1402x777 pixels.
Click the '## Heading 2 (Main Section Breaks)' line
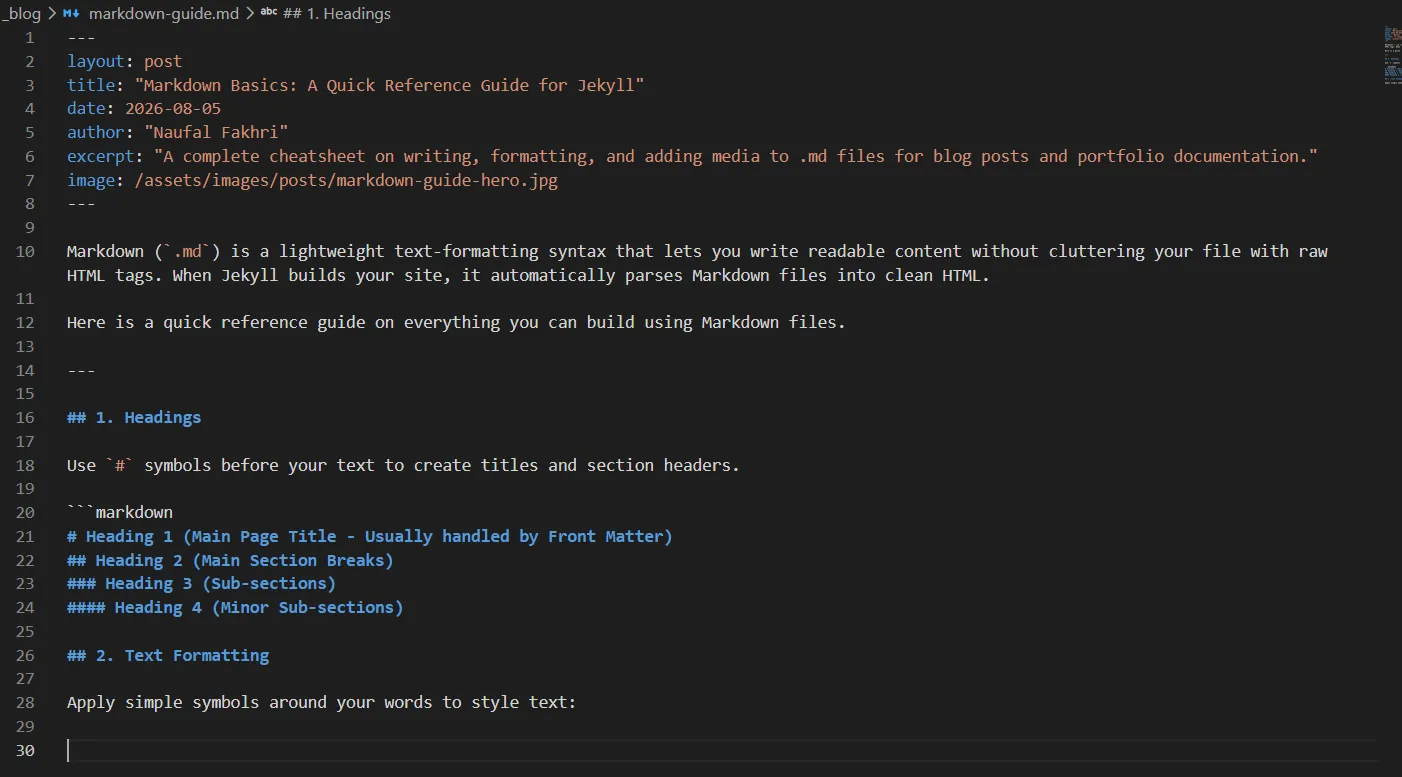click(230, 560)
